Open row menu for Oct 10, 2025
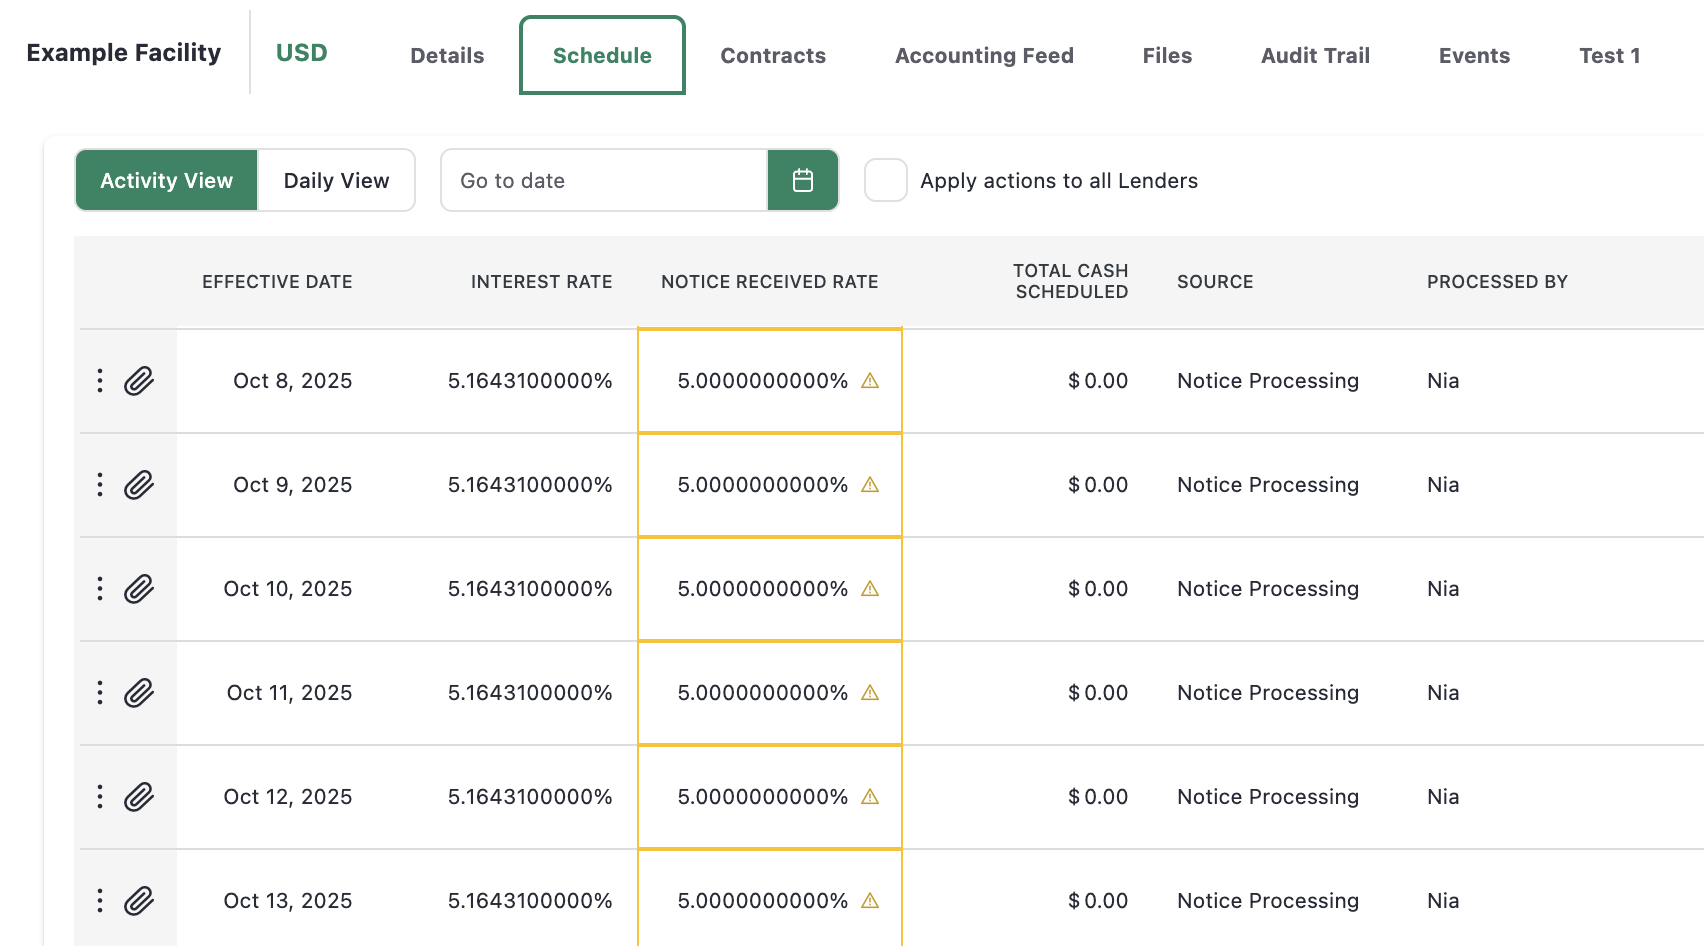Viewport: 1704px width, 946px height. tap(100, 588)
